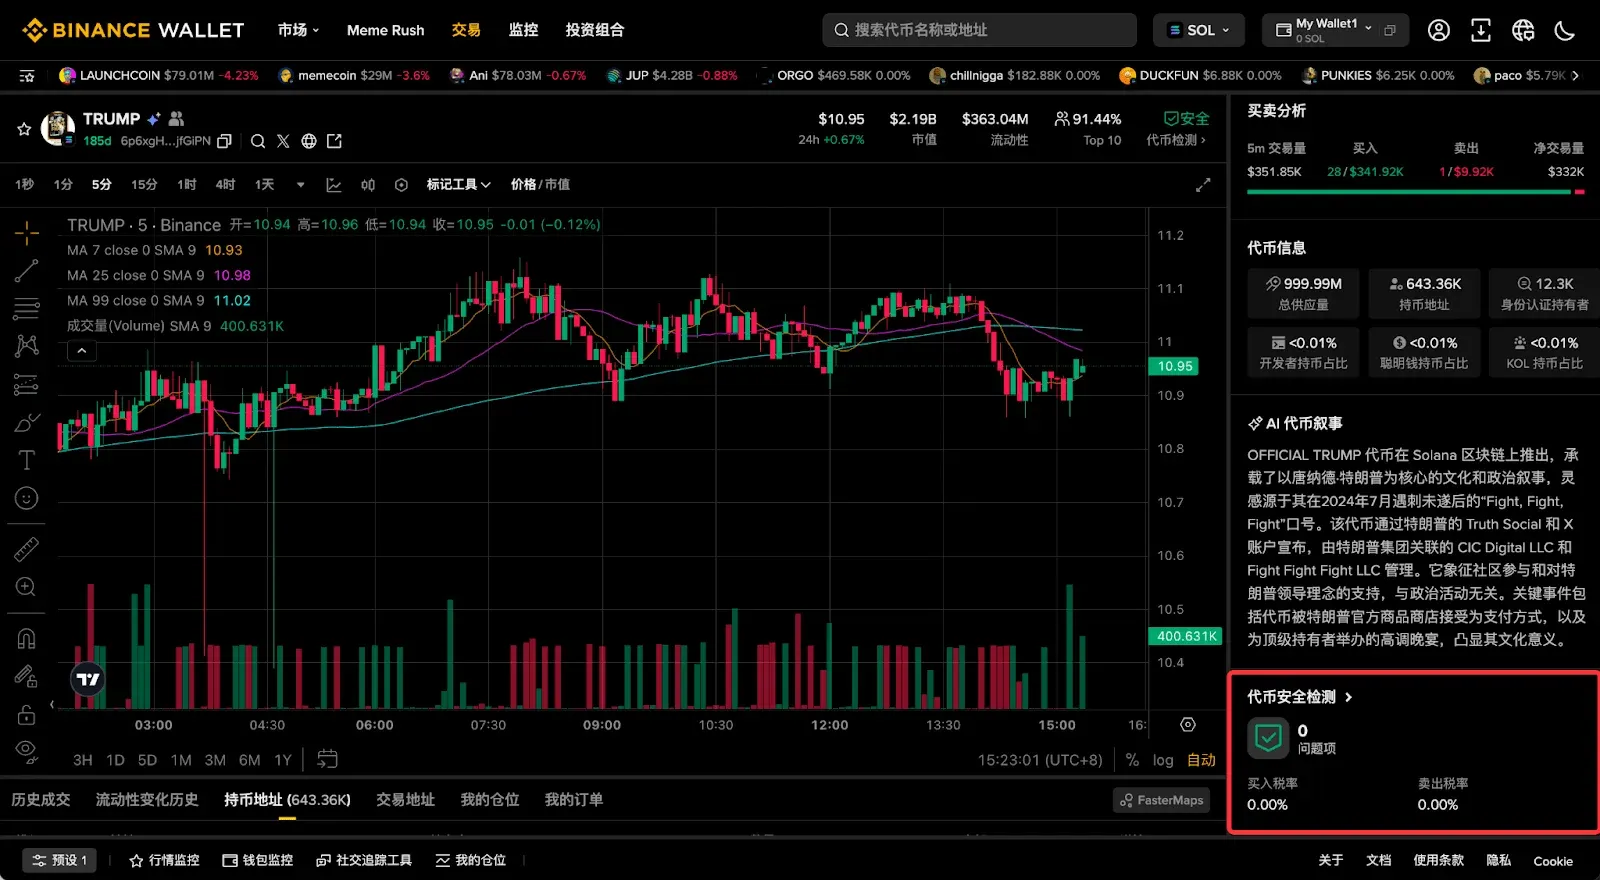Open the Meme Rush tab

click(385, 30)
